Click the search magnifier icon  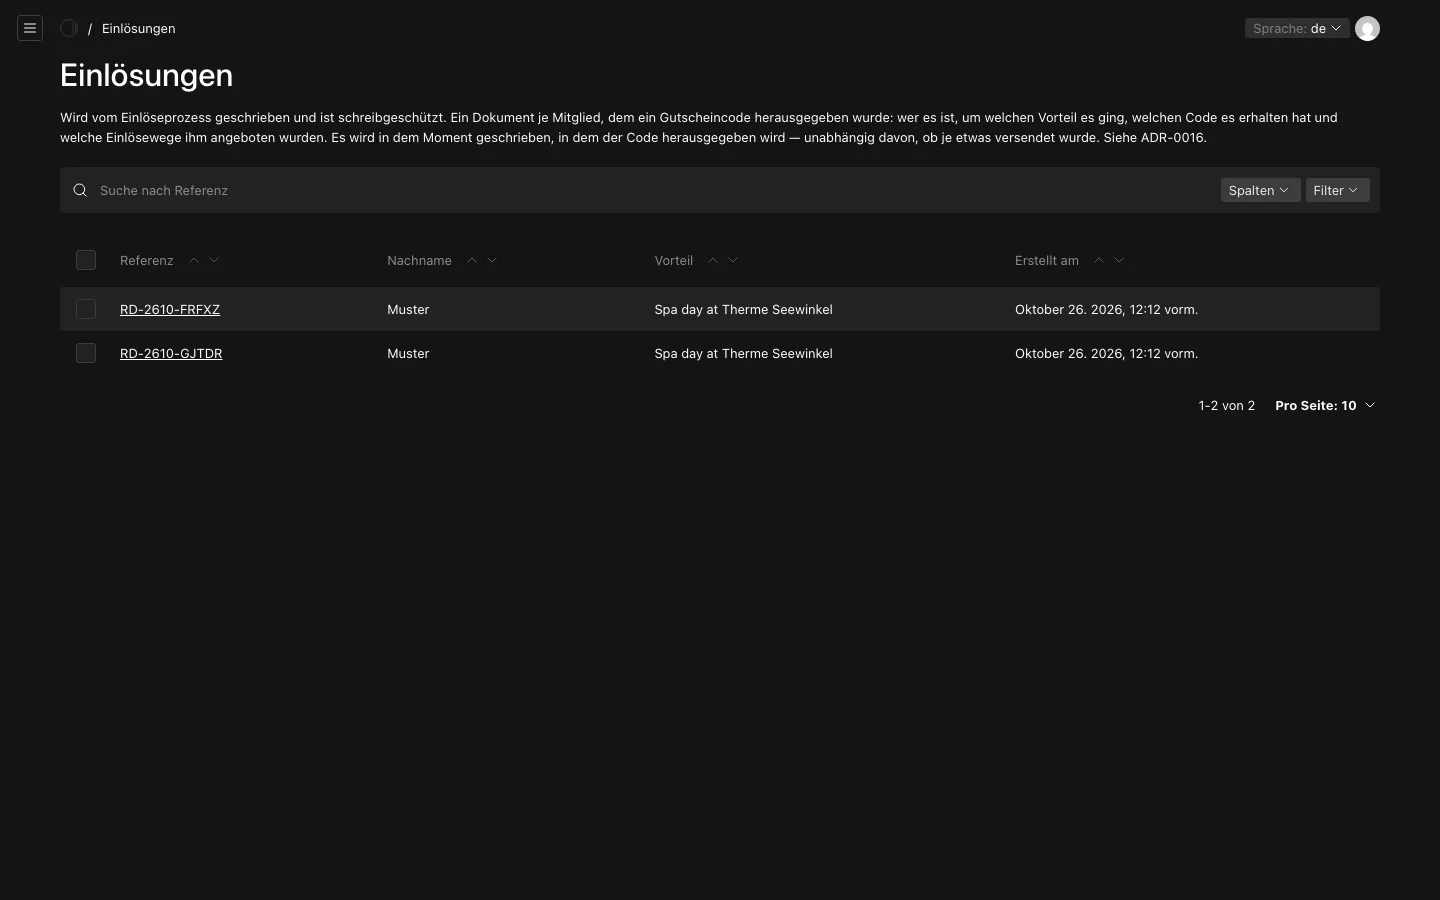(x=80, y=190)
